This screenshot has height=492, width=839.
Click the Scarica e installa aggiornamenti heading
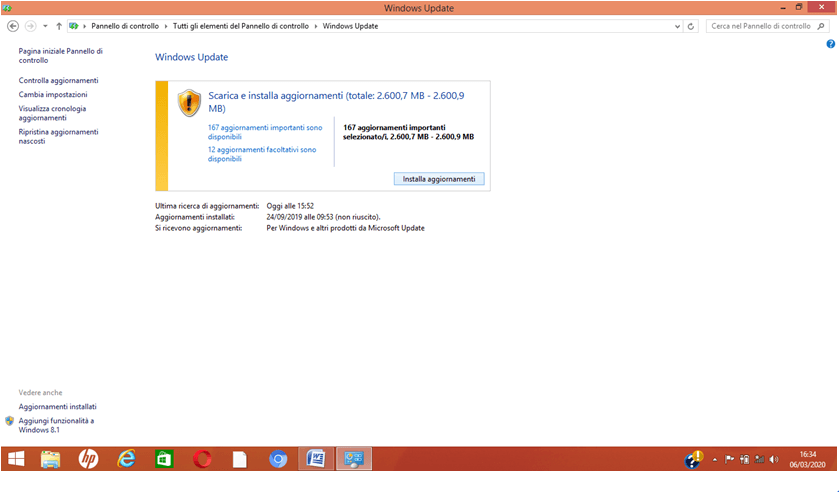(x=336, y=102)
